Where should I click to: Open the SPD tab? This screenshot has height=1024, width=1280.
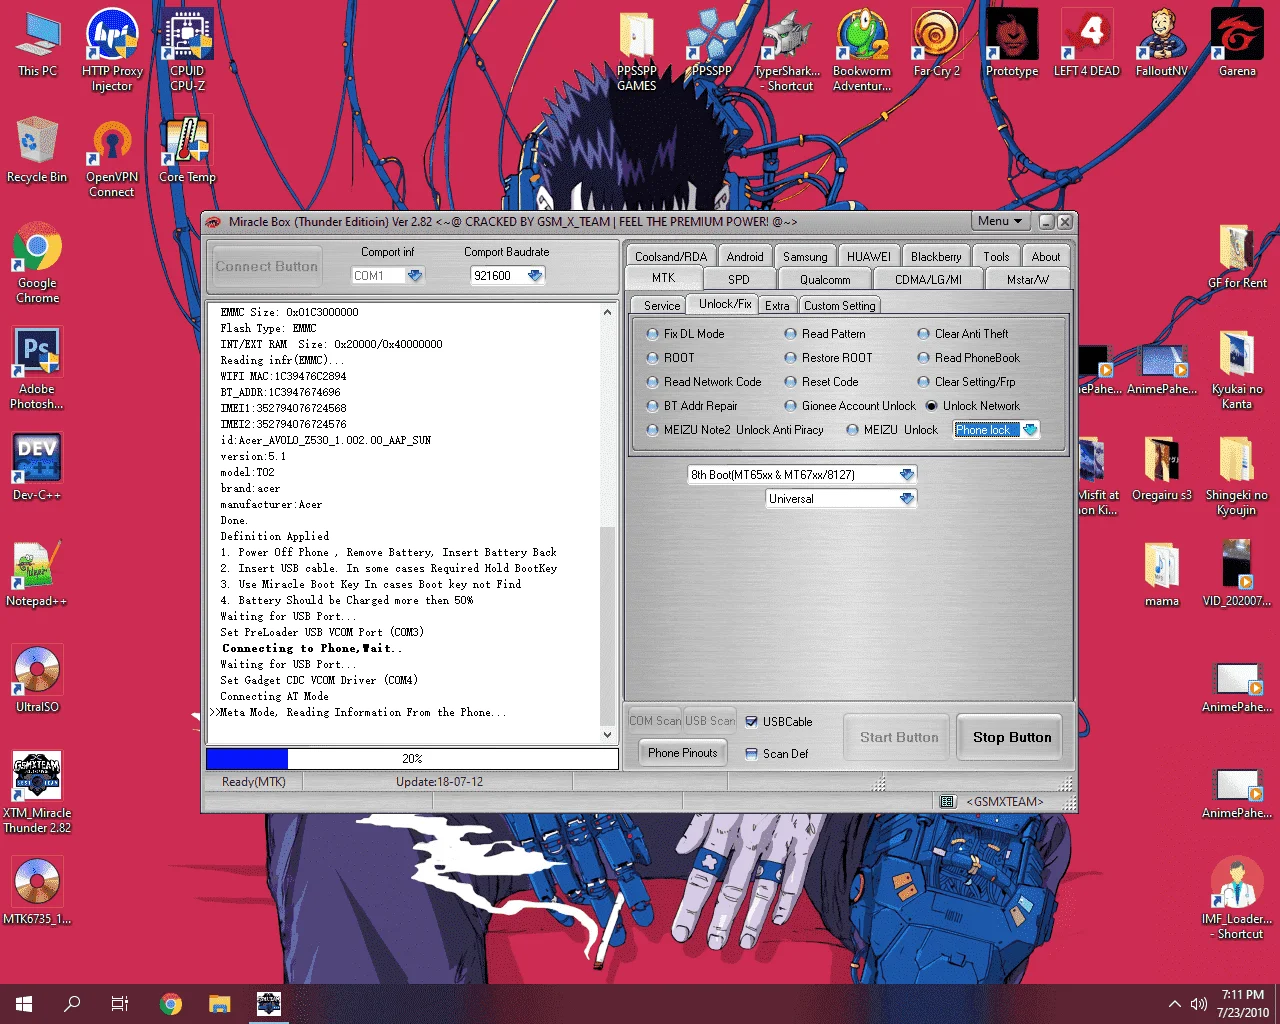pyautogui.click(x=739, y=280)
